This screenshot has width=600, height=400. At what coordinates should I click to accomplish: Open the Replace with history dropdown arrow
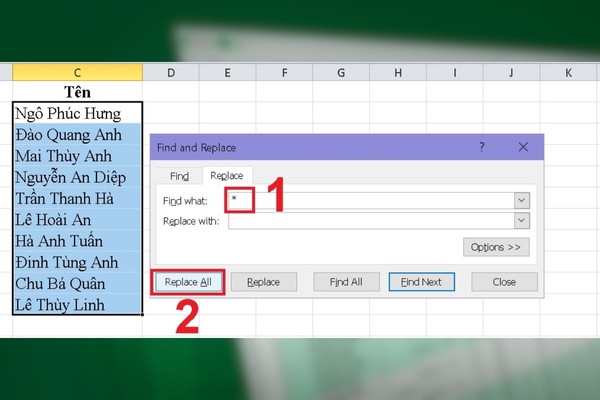tap(522, 221)
